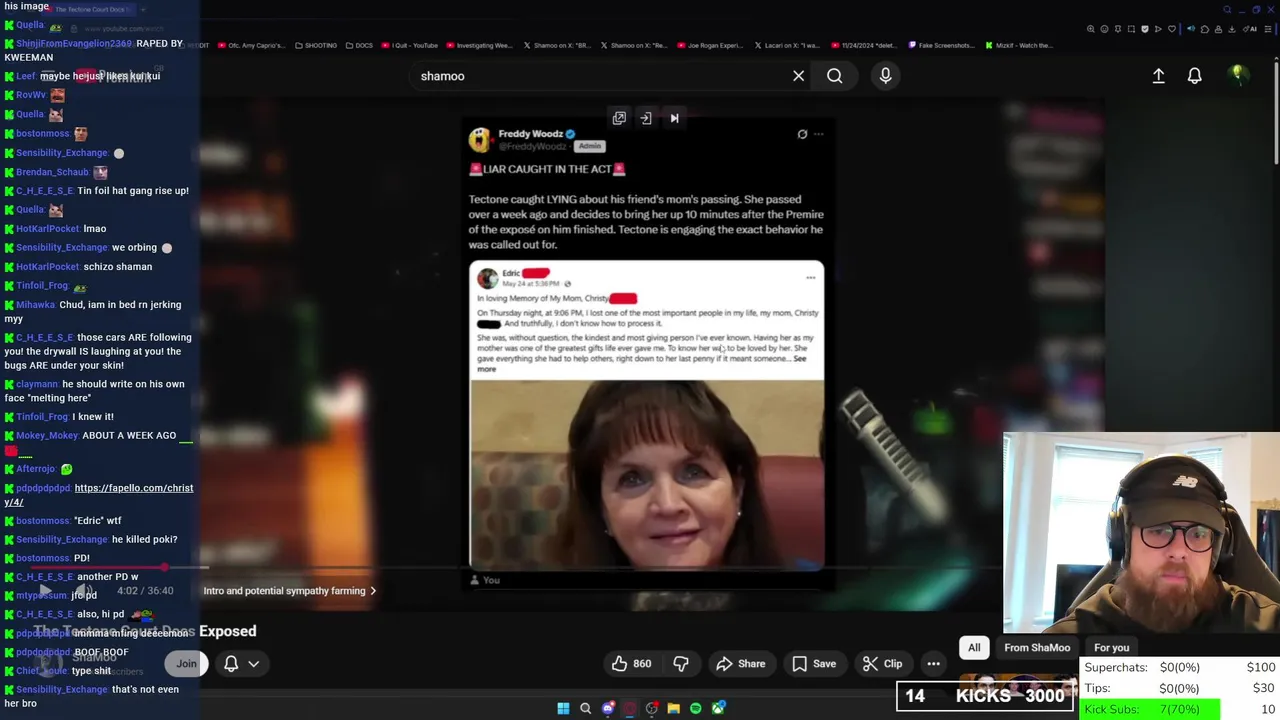This screenshot has width=1280, height=720.
Task: Open the SHOOTING bookmarks folder
Action: coord(315,45)
